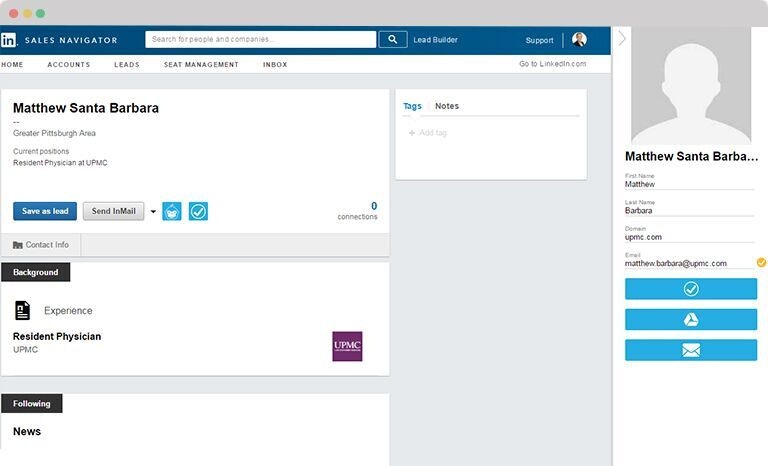The height and width of the screenshot is (466, 768).
Task: Switch to the Notes tab
Action: [x=447, y=106]
